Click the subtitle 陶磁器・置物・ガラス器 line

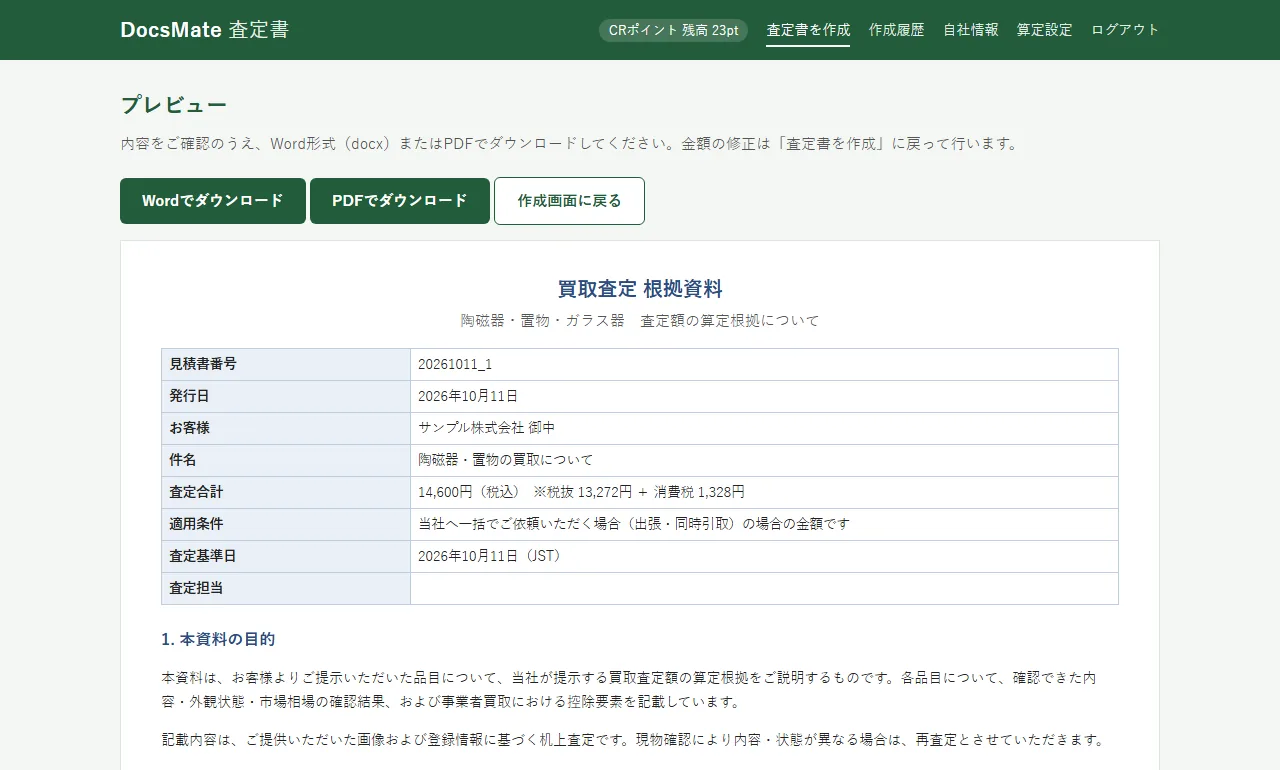[640, 321]
